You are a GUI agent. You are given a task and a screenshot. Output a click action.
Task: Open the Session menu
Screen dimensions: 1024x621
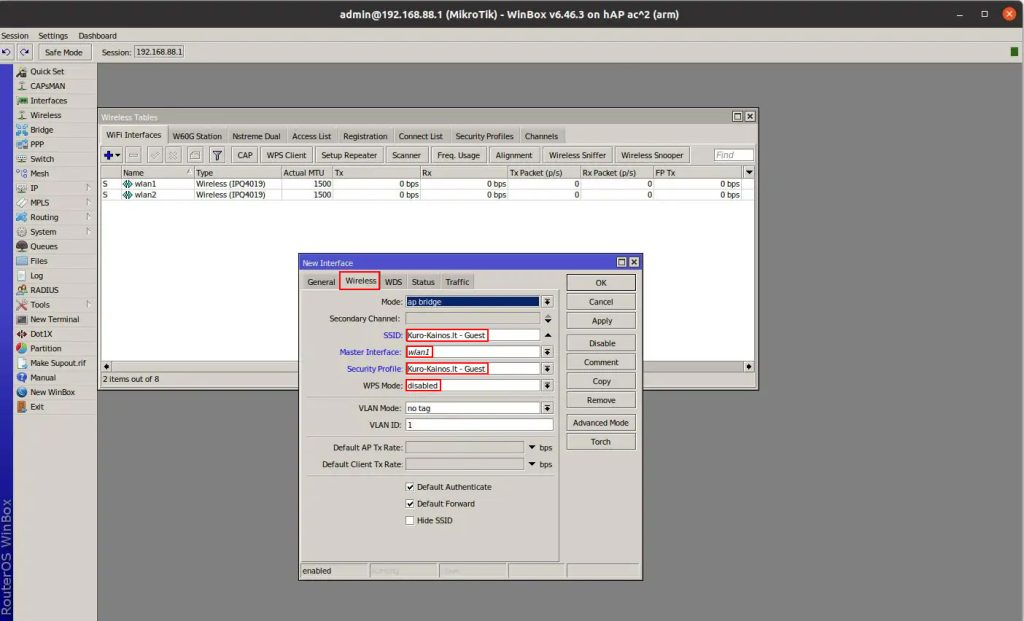click(14, 36)
